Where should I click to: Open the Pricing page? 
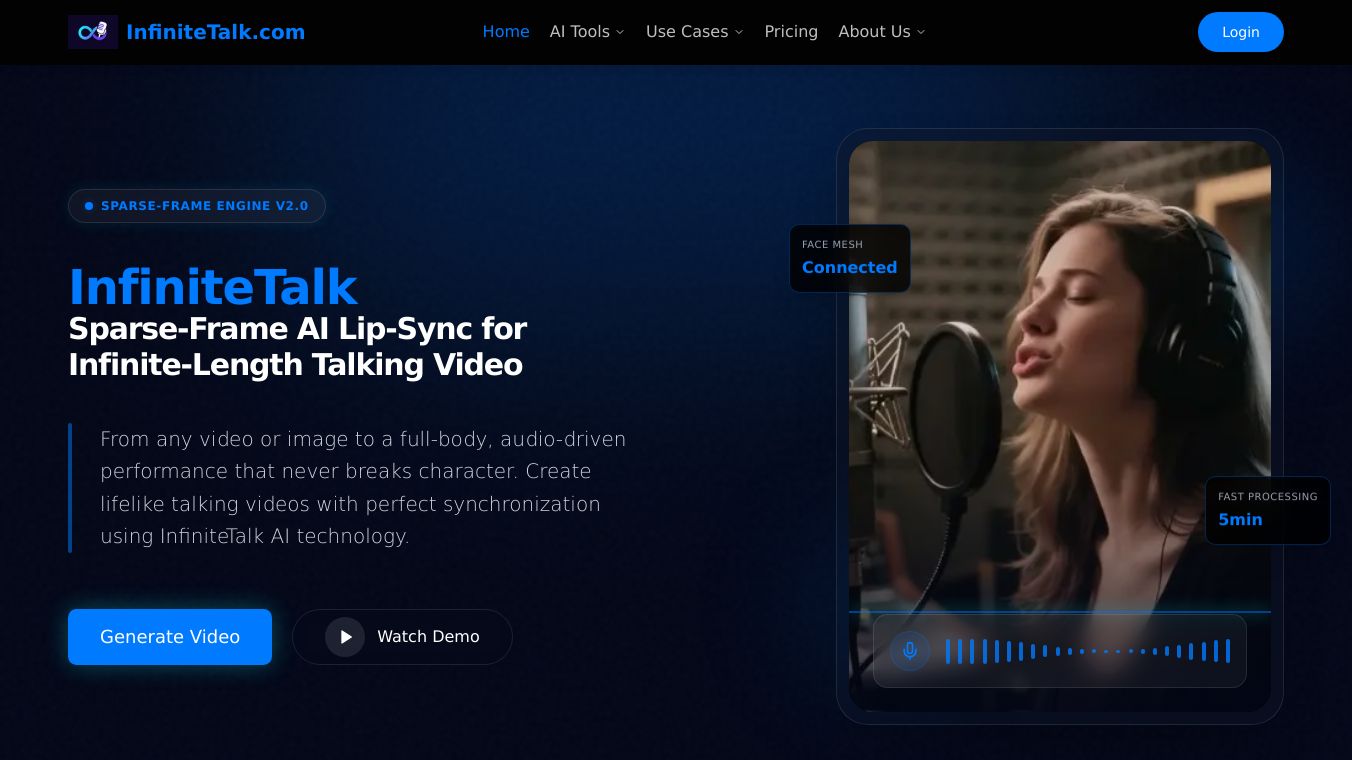pos(791,32)
